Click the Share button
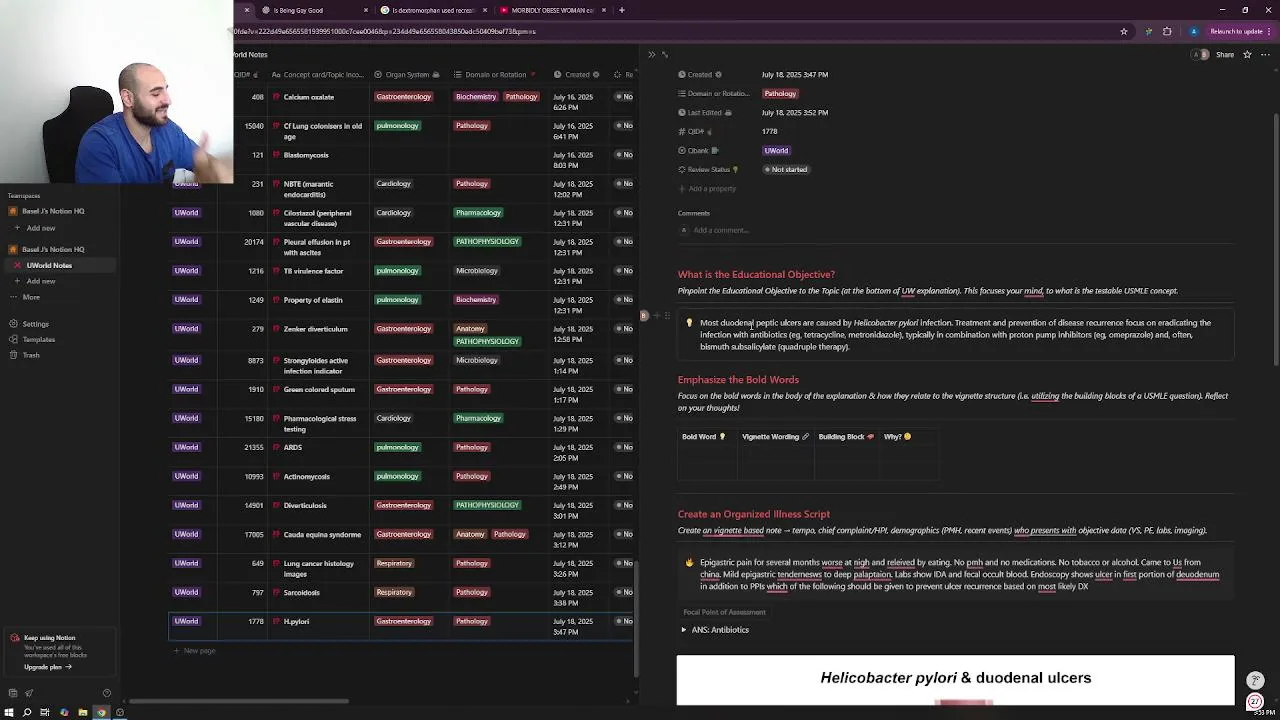 1225,55
